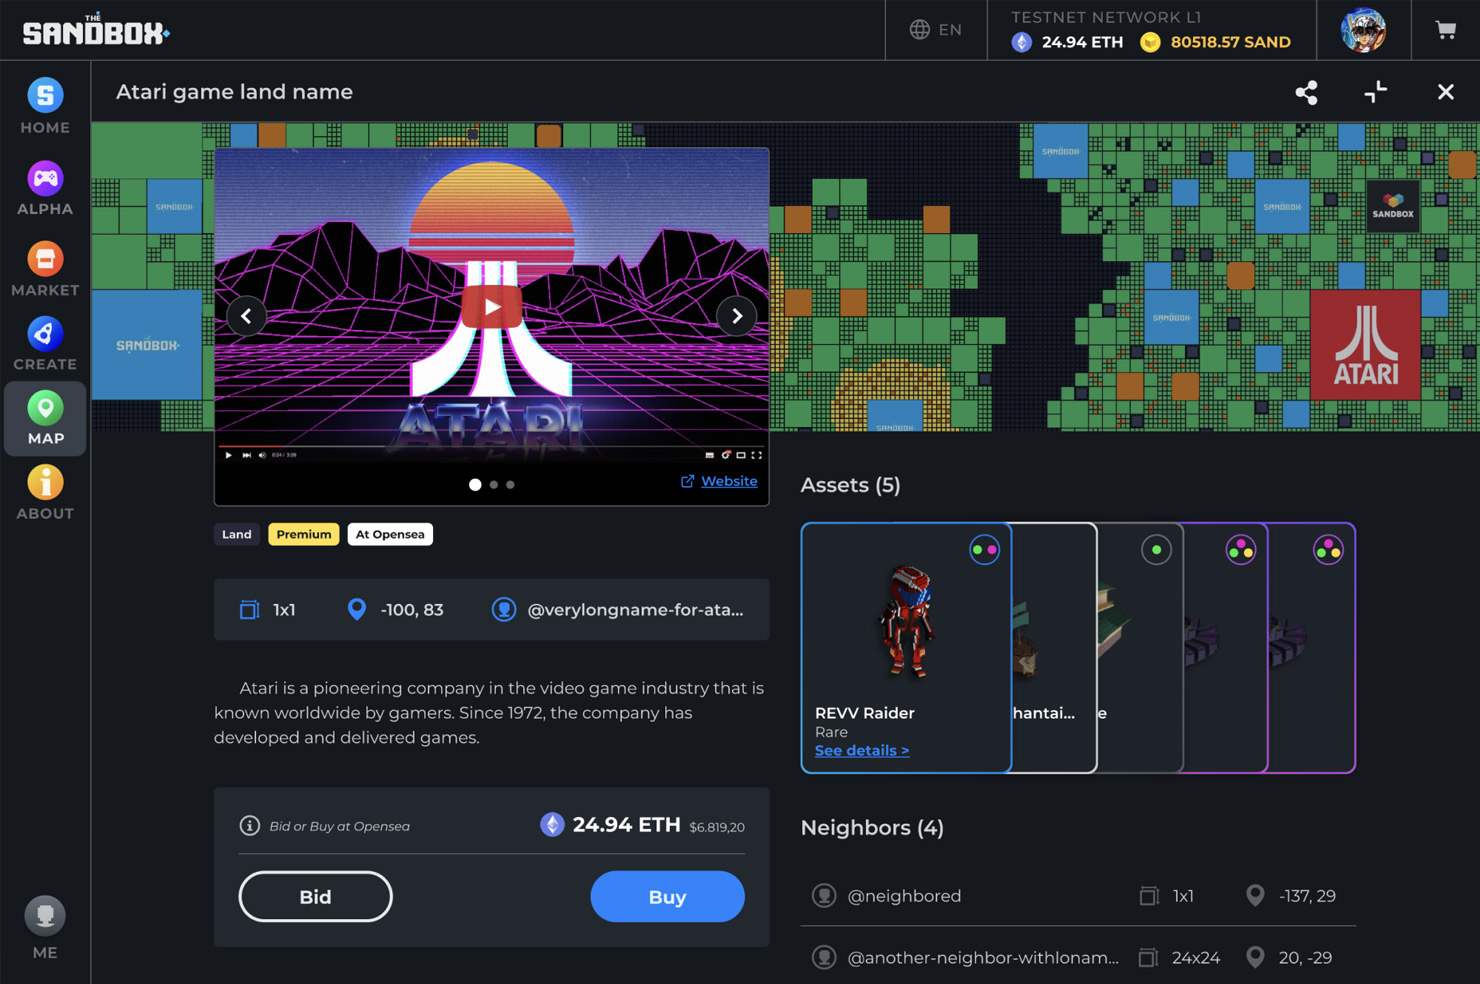1480x984 pixels.
Task: Open the Website link
Action: pos(728,481)
